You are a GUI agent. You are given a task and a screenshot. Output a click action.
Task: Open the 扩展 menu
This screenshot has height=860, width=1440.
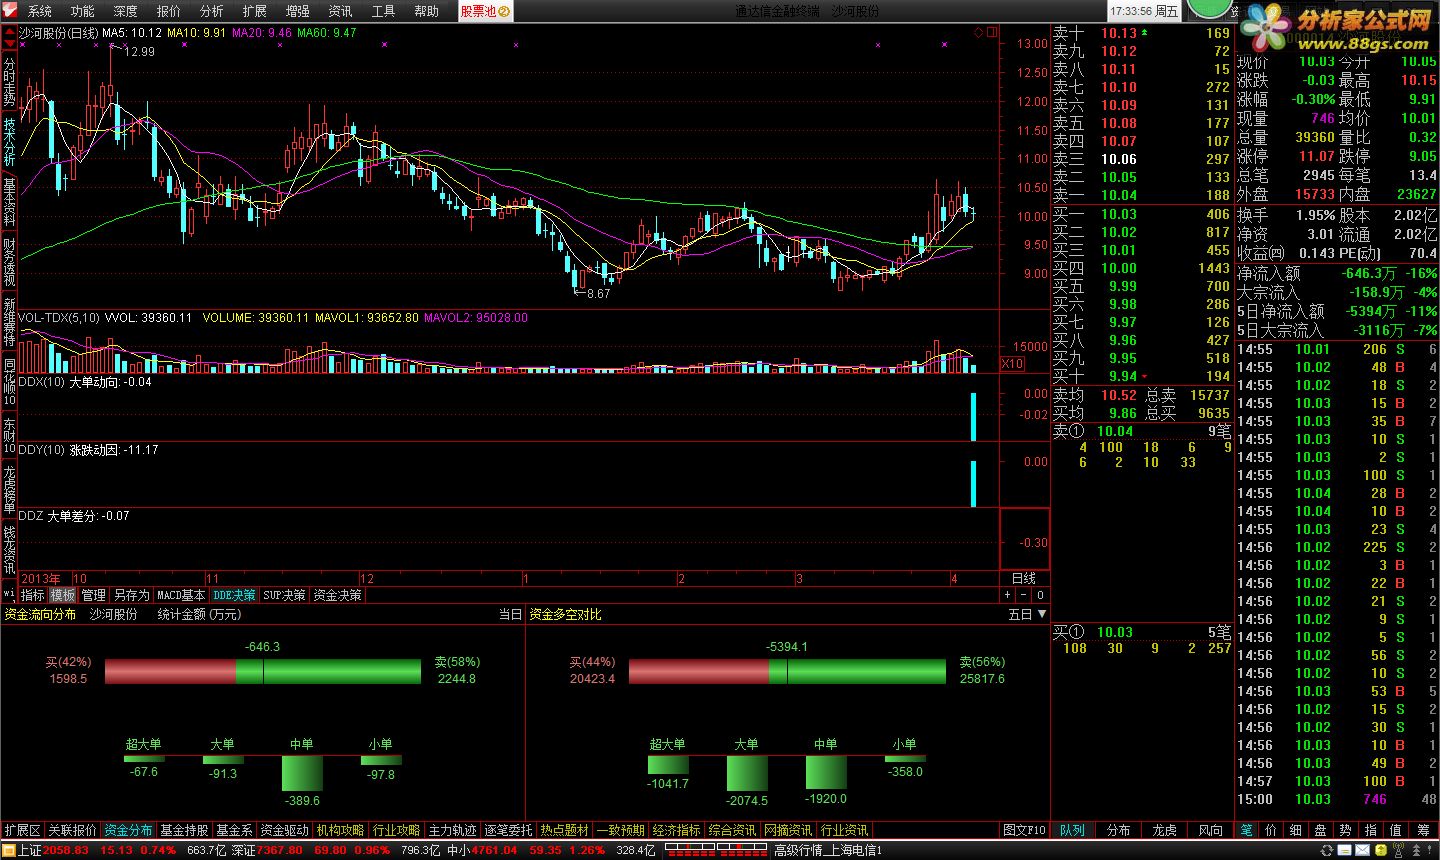[x=254, y=11]
